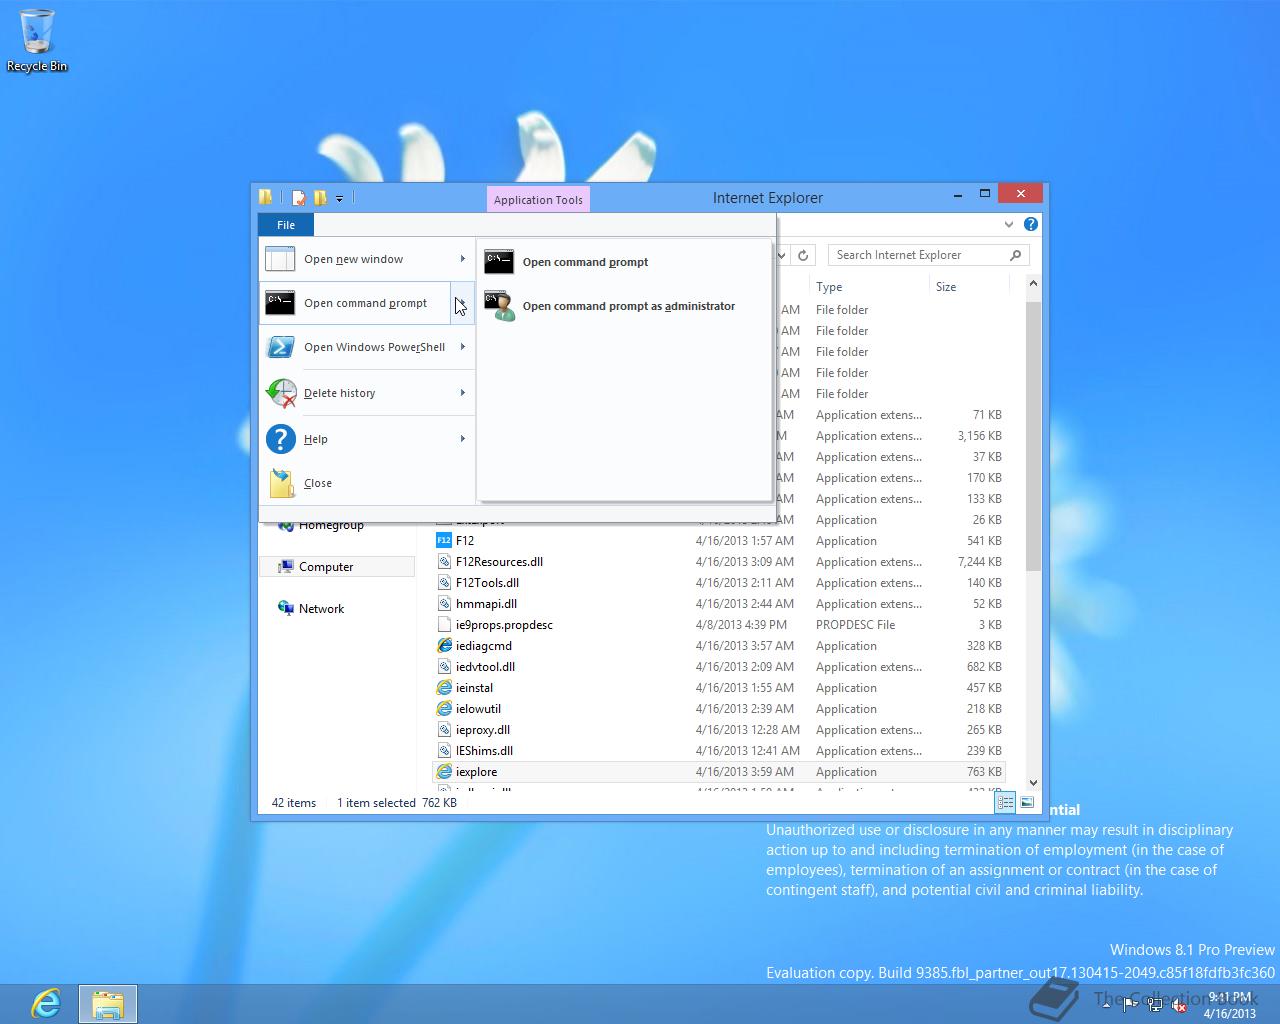Expand the ribbon using the chevron near Help

1009,224
